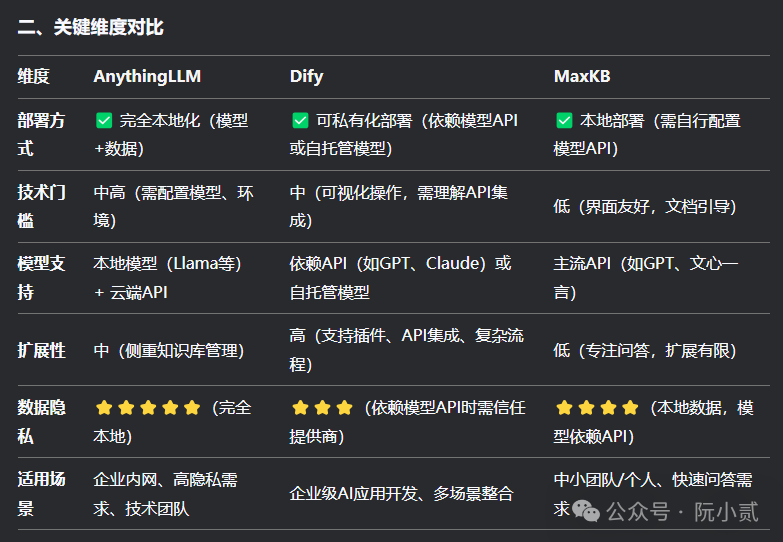Click the cell 本地模型（Llama等）+ 云端API

[167, 278]
